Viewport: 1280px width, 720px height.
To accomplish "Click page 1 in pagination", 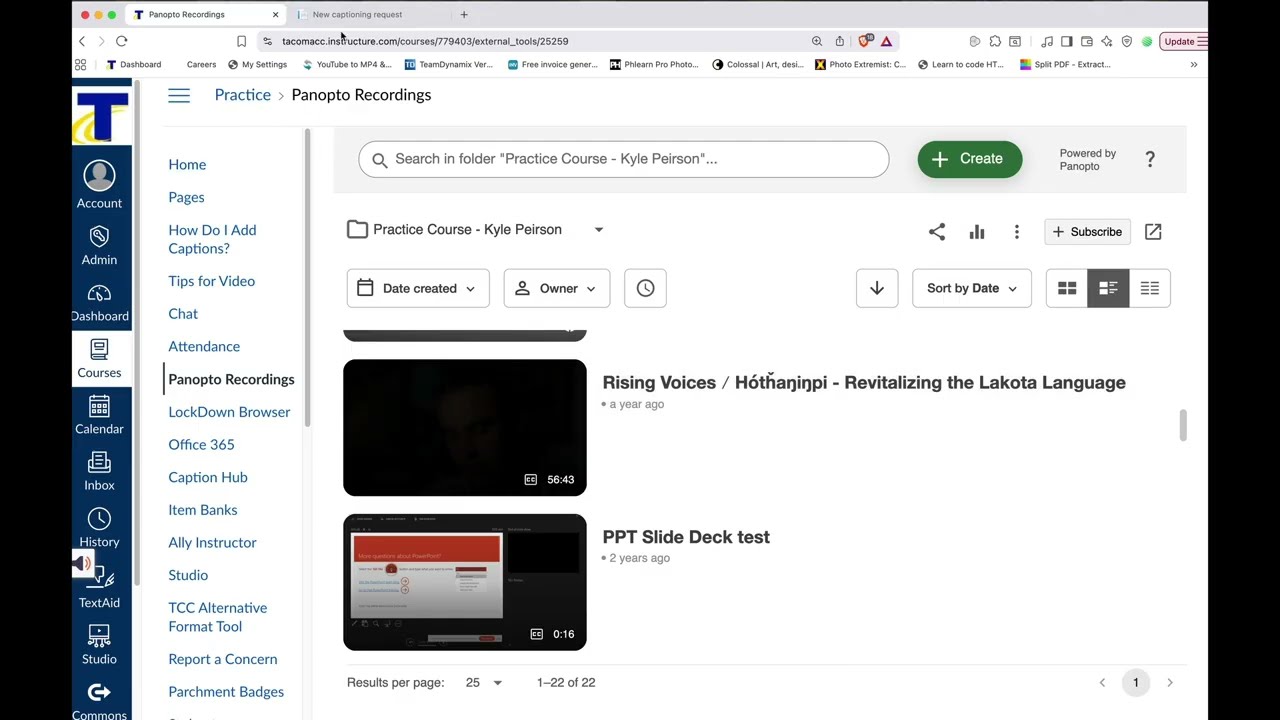I will pyautogui.click(x=1136, y=683).
